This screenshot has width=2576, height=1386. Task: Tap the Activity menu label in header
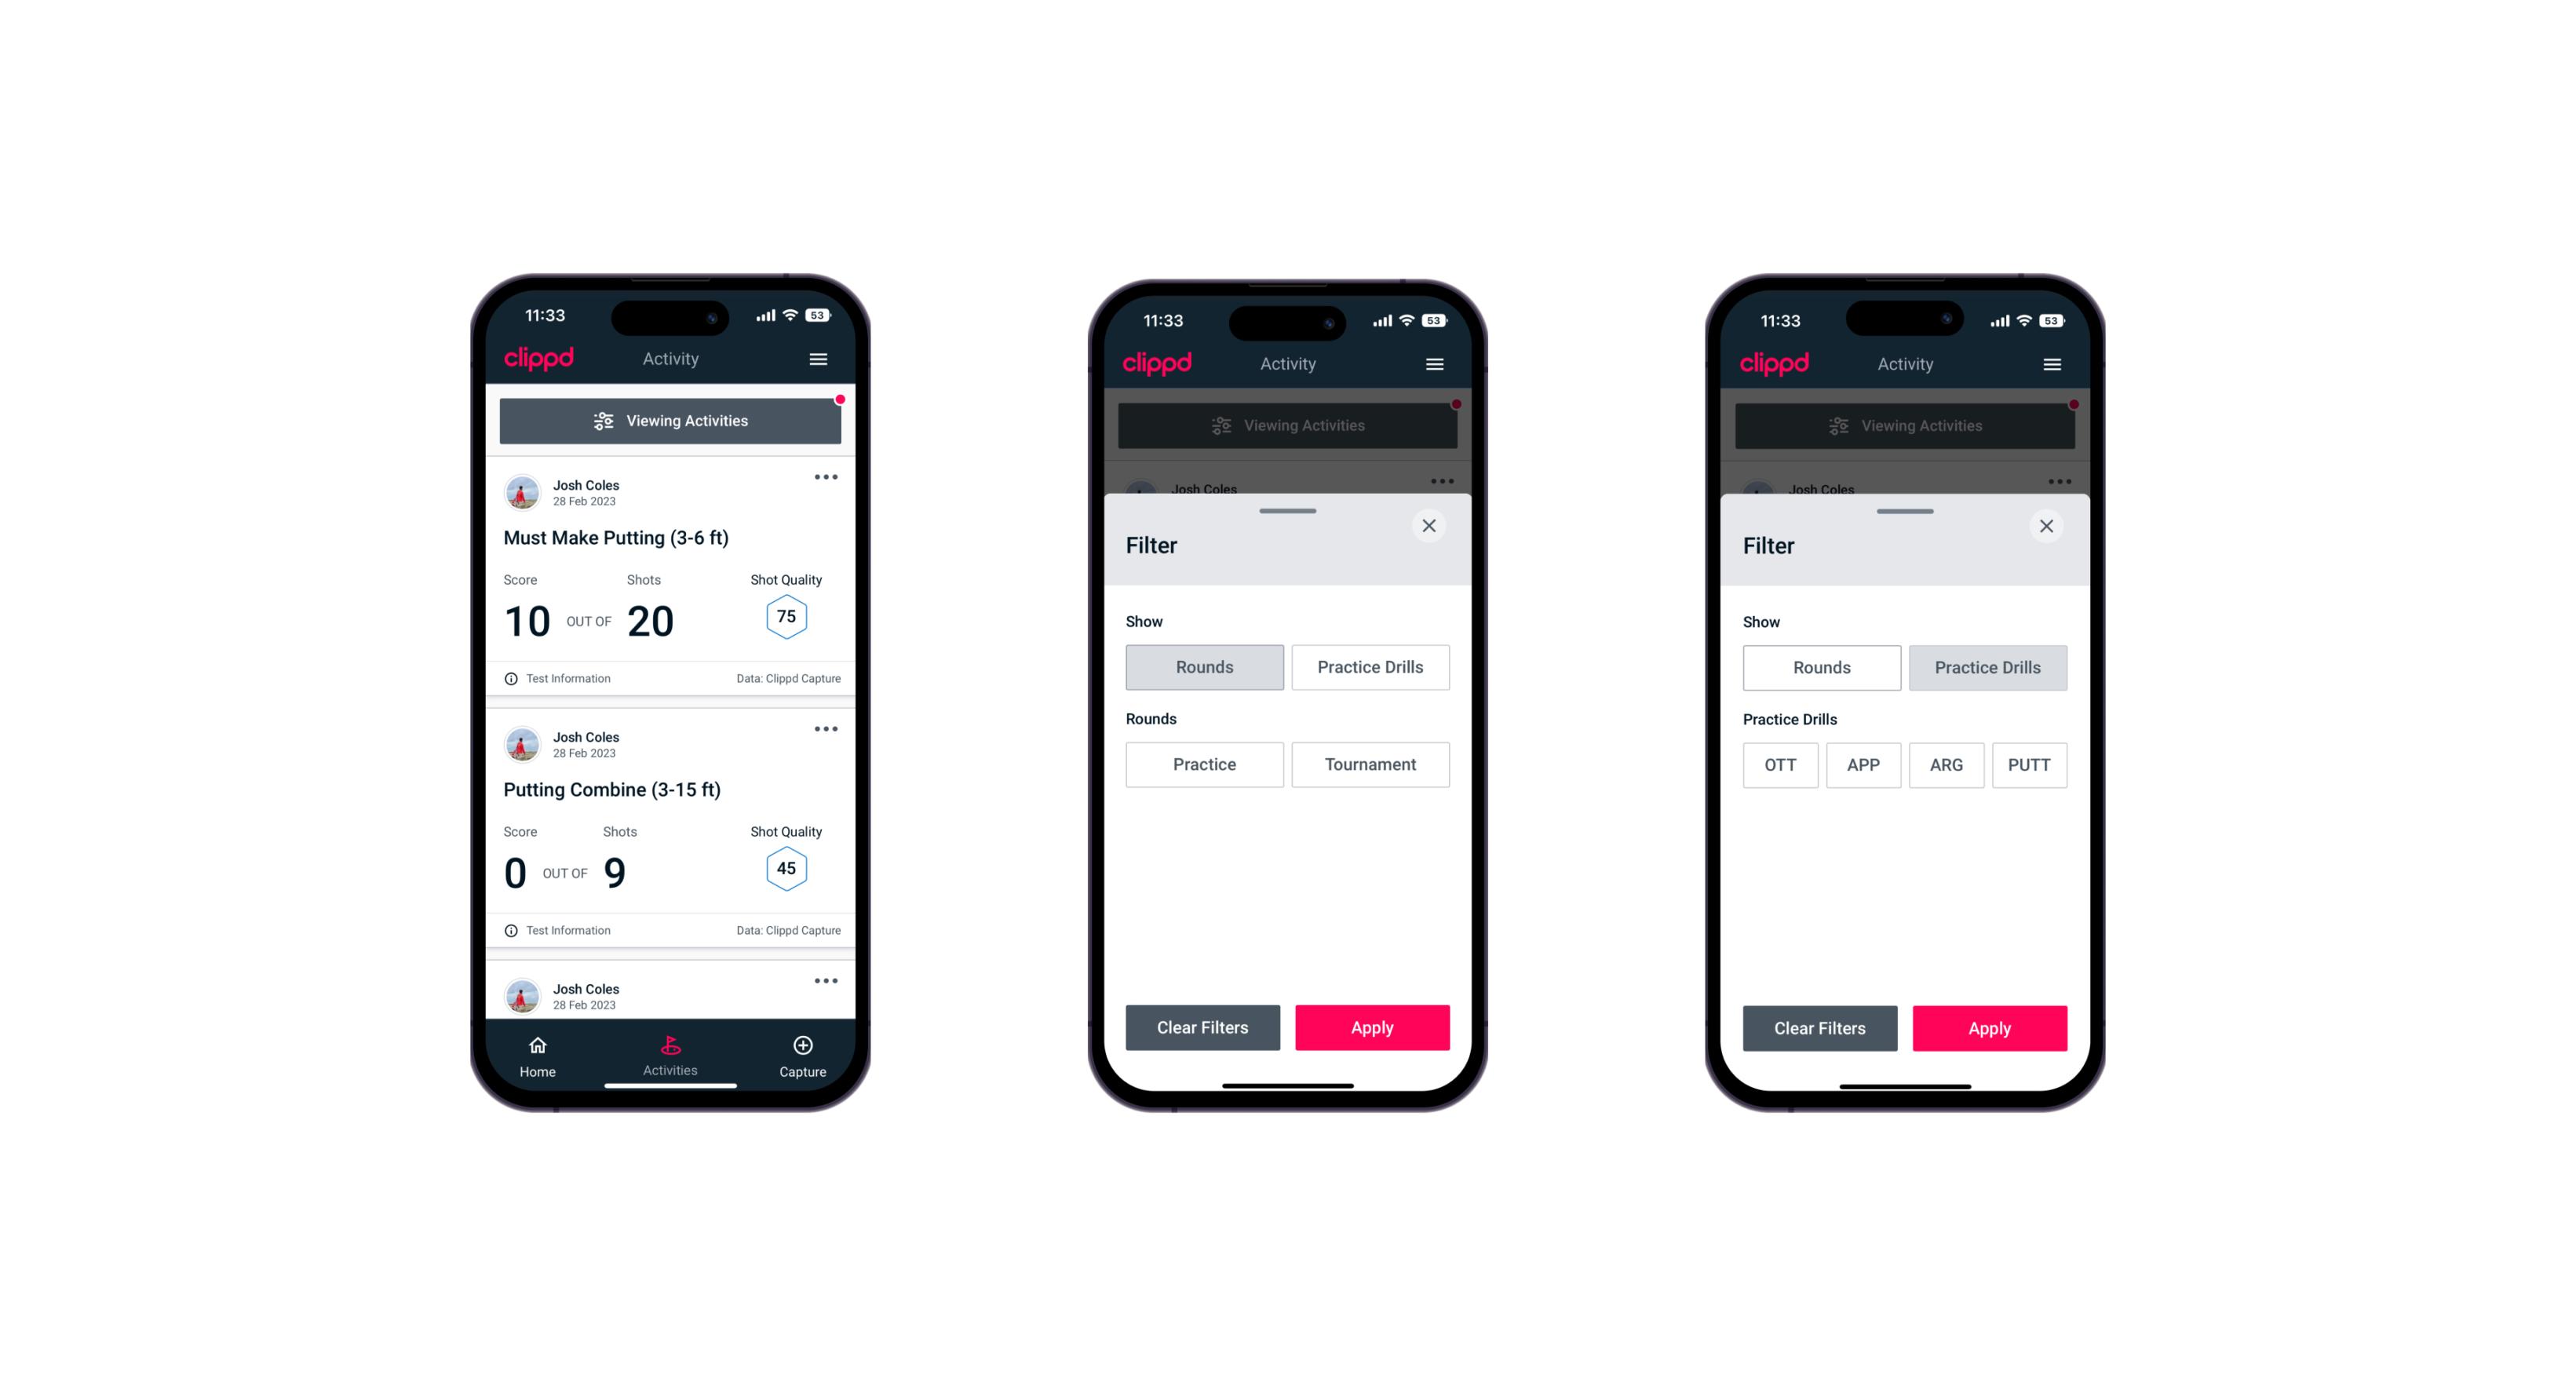pyautogui.click(x=671, y=359)
